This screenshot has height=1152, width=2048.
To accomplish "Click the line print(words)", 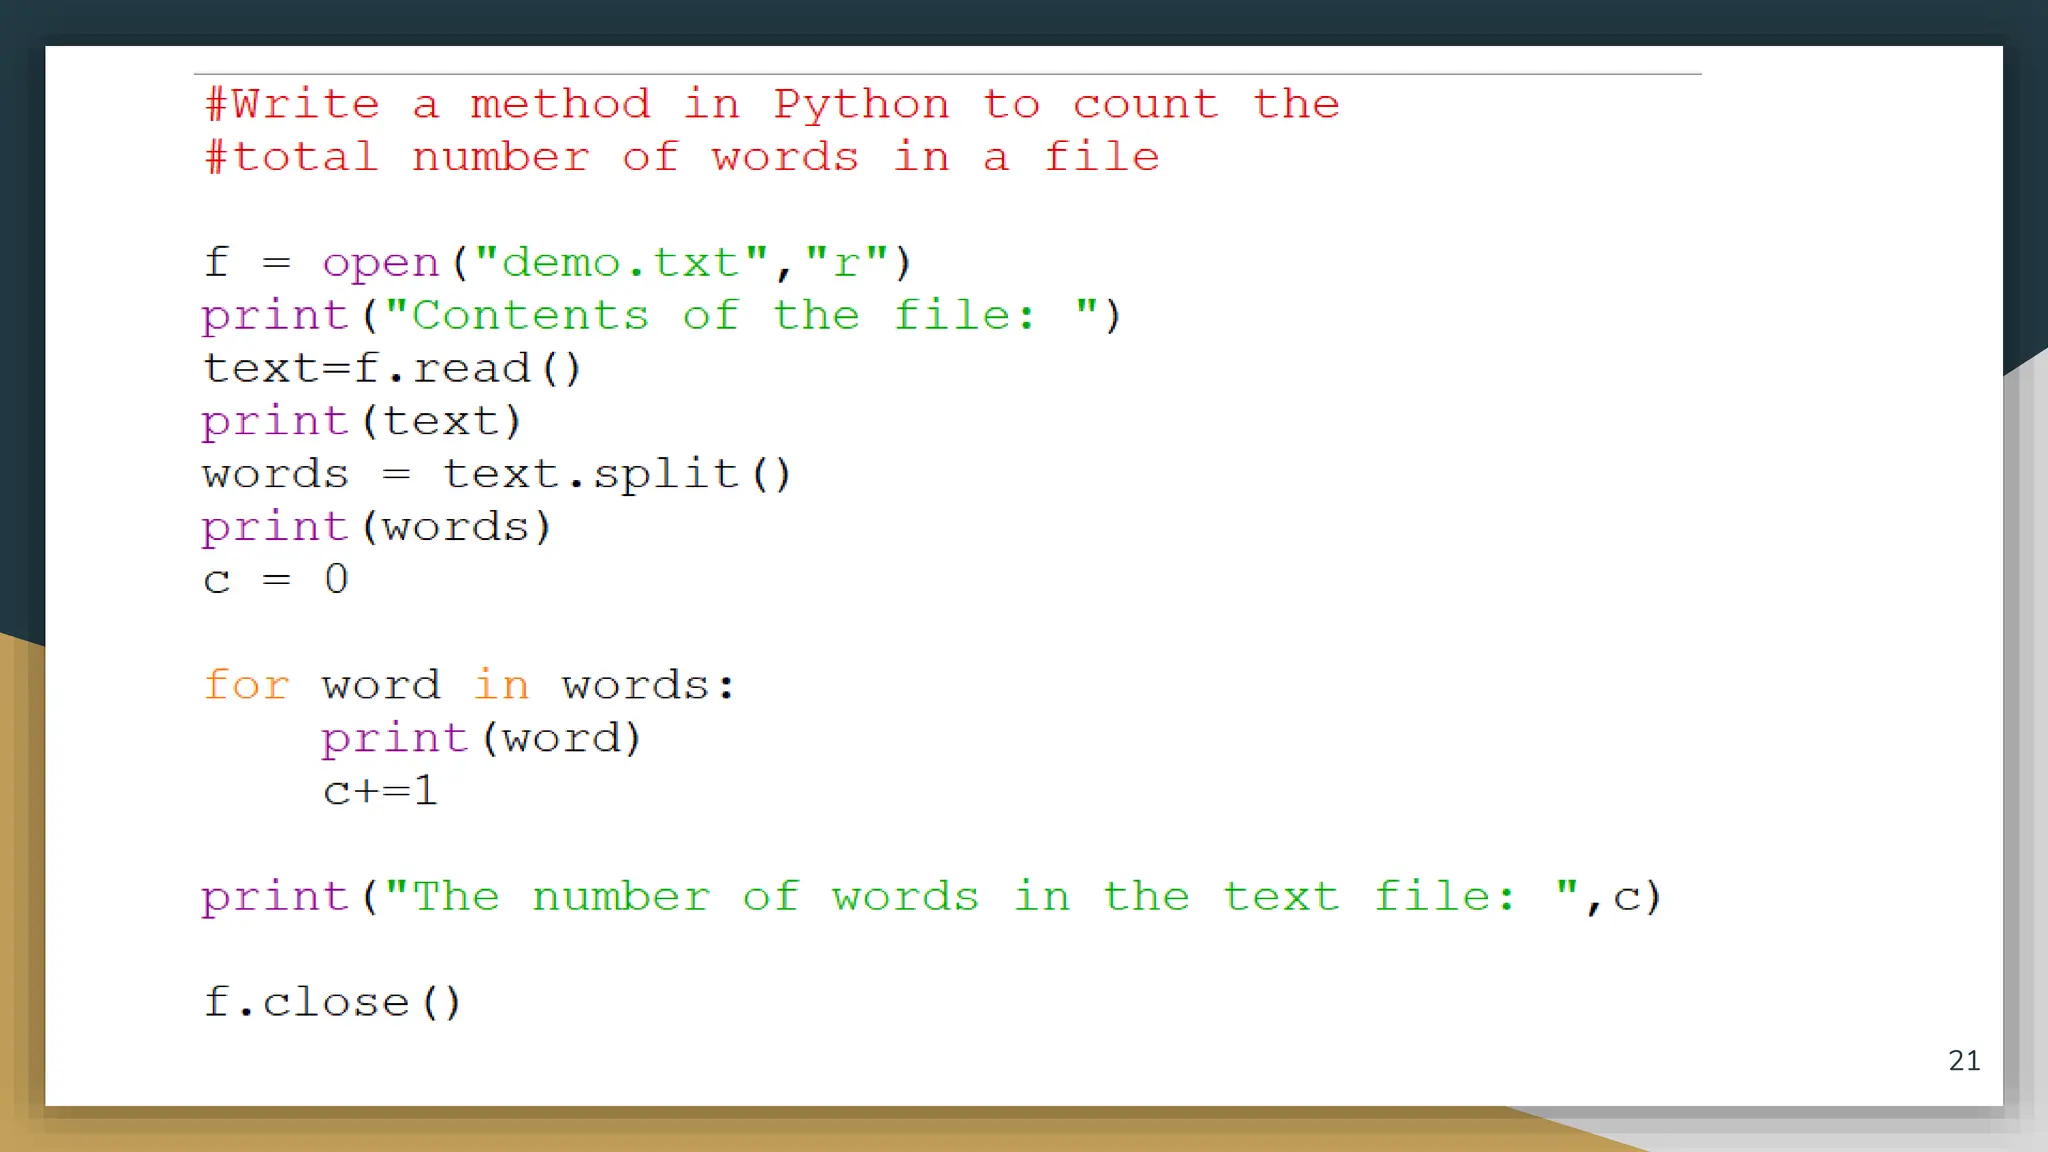I will pyautogui.click(x=377, y=528).
